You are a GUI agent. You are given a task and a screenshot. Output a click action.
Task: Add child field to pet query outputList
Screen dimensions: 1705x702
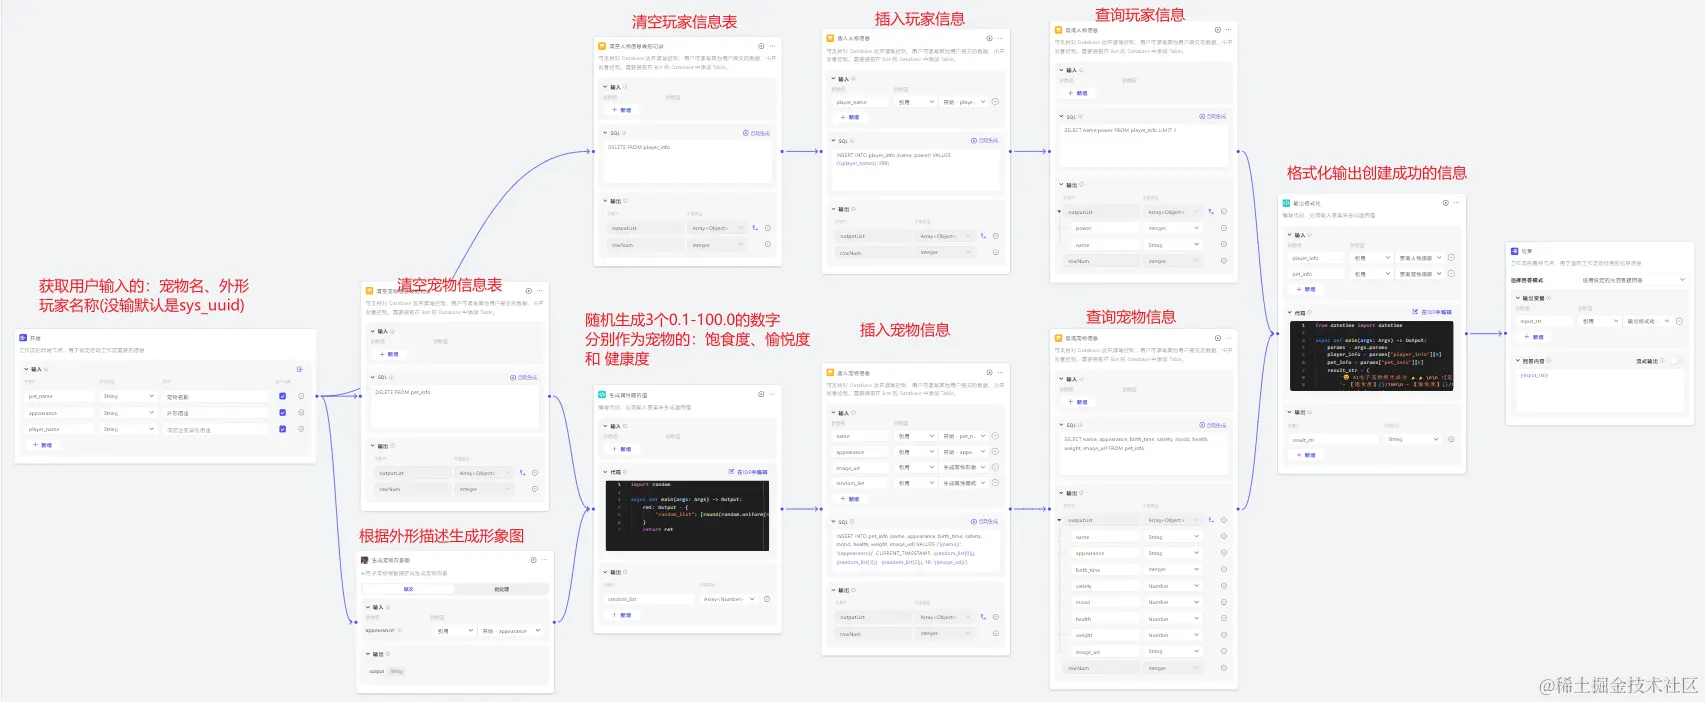[1211, 520]
